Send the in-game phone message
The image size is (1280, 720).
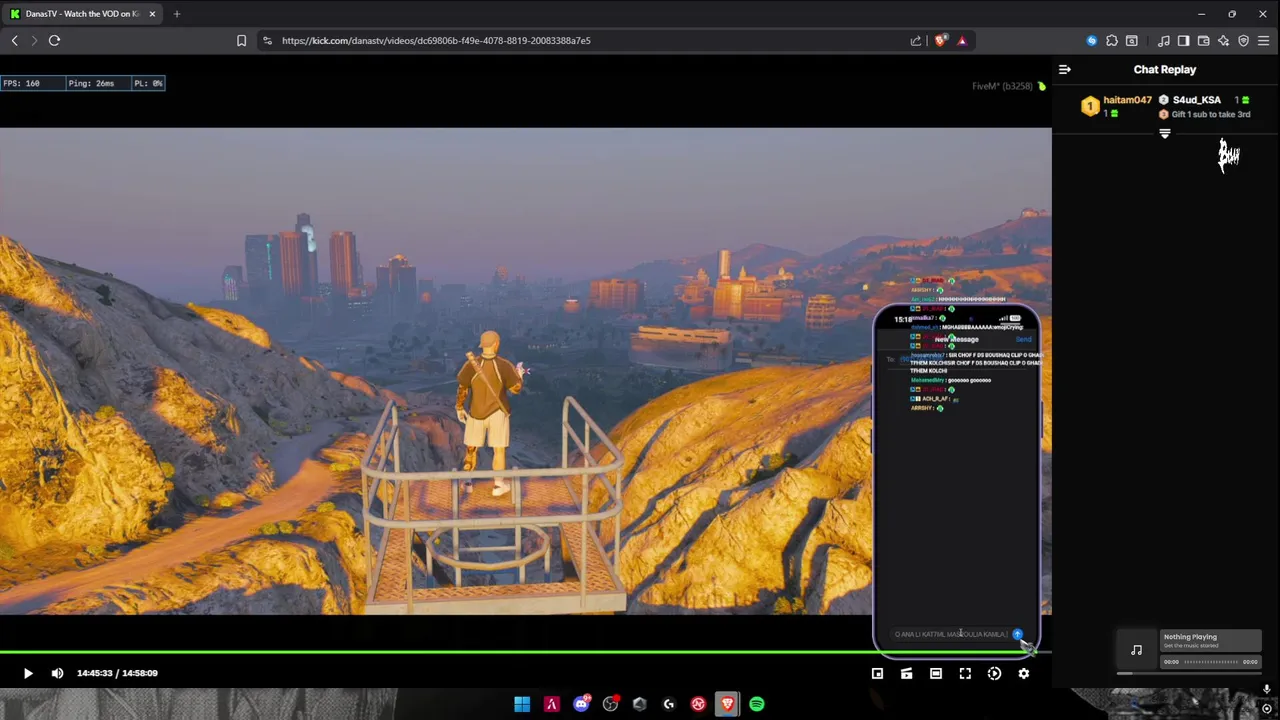pos(1017,634)
